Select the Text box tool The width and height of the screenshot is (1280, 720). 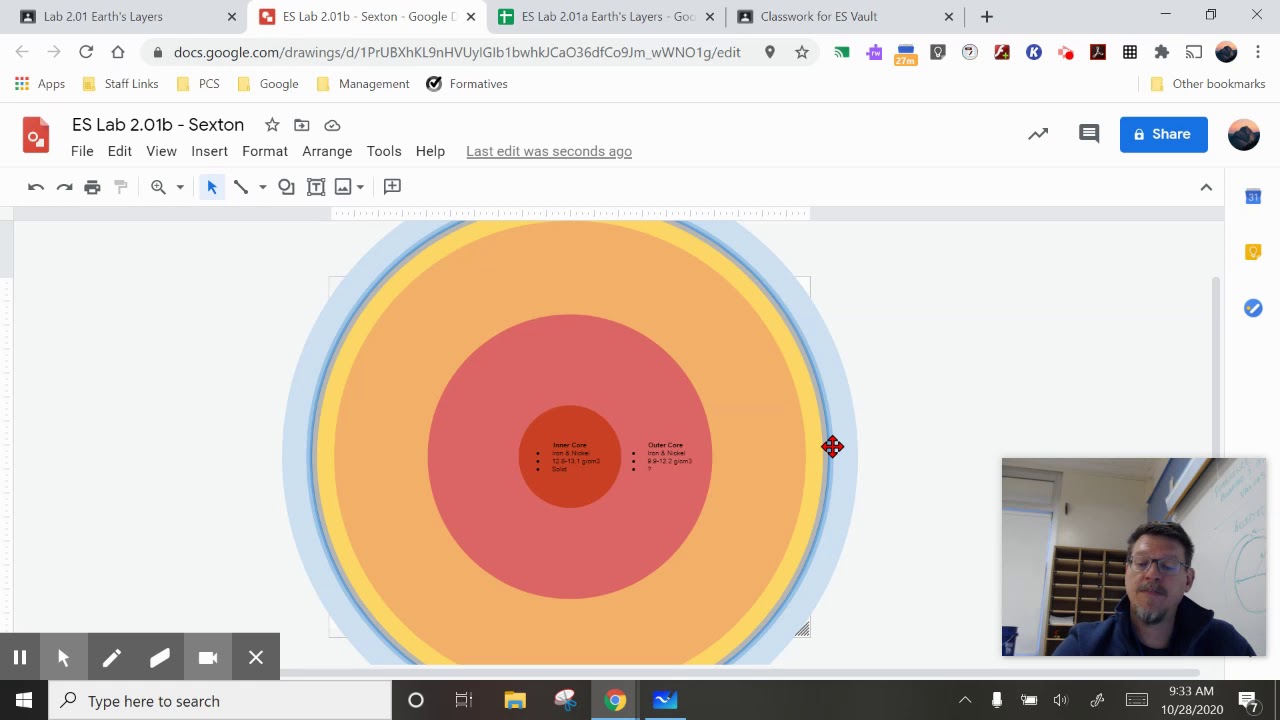tap(316, 187)
